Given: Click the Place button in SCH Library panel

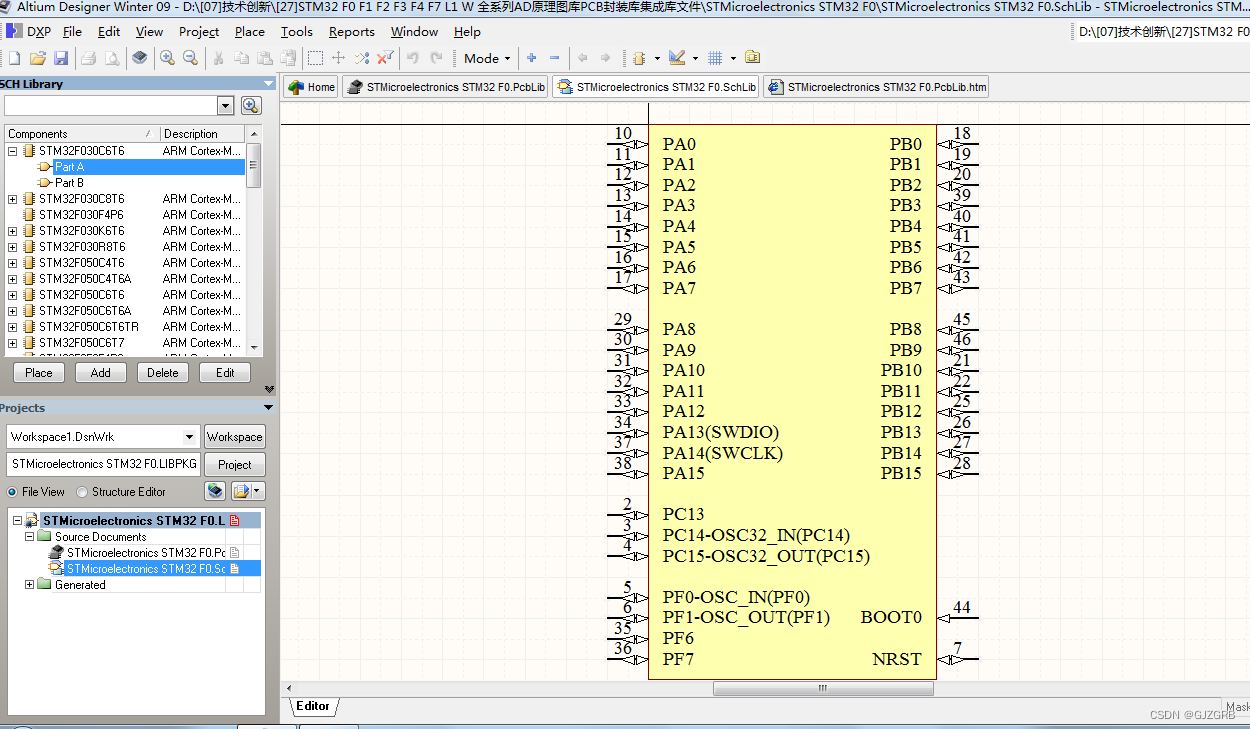Looking at the screenshot, I should 38,372.
